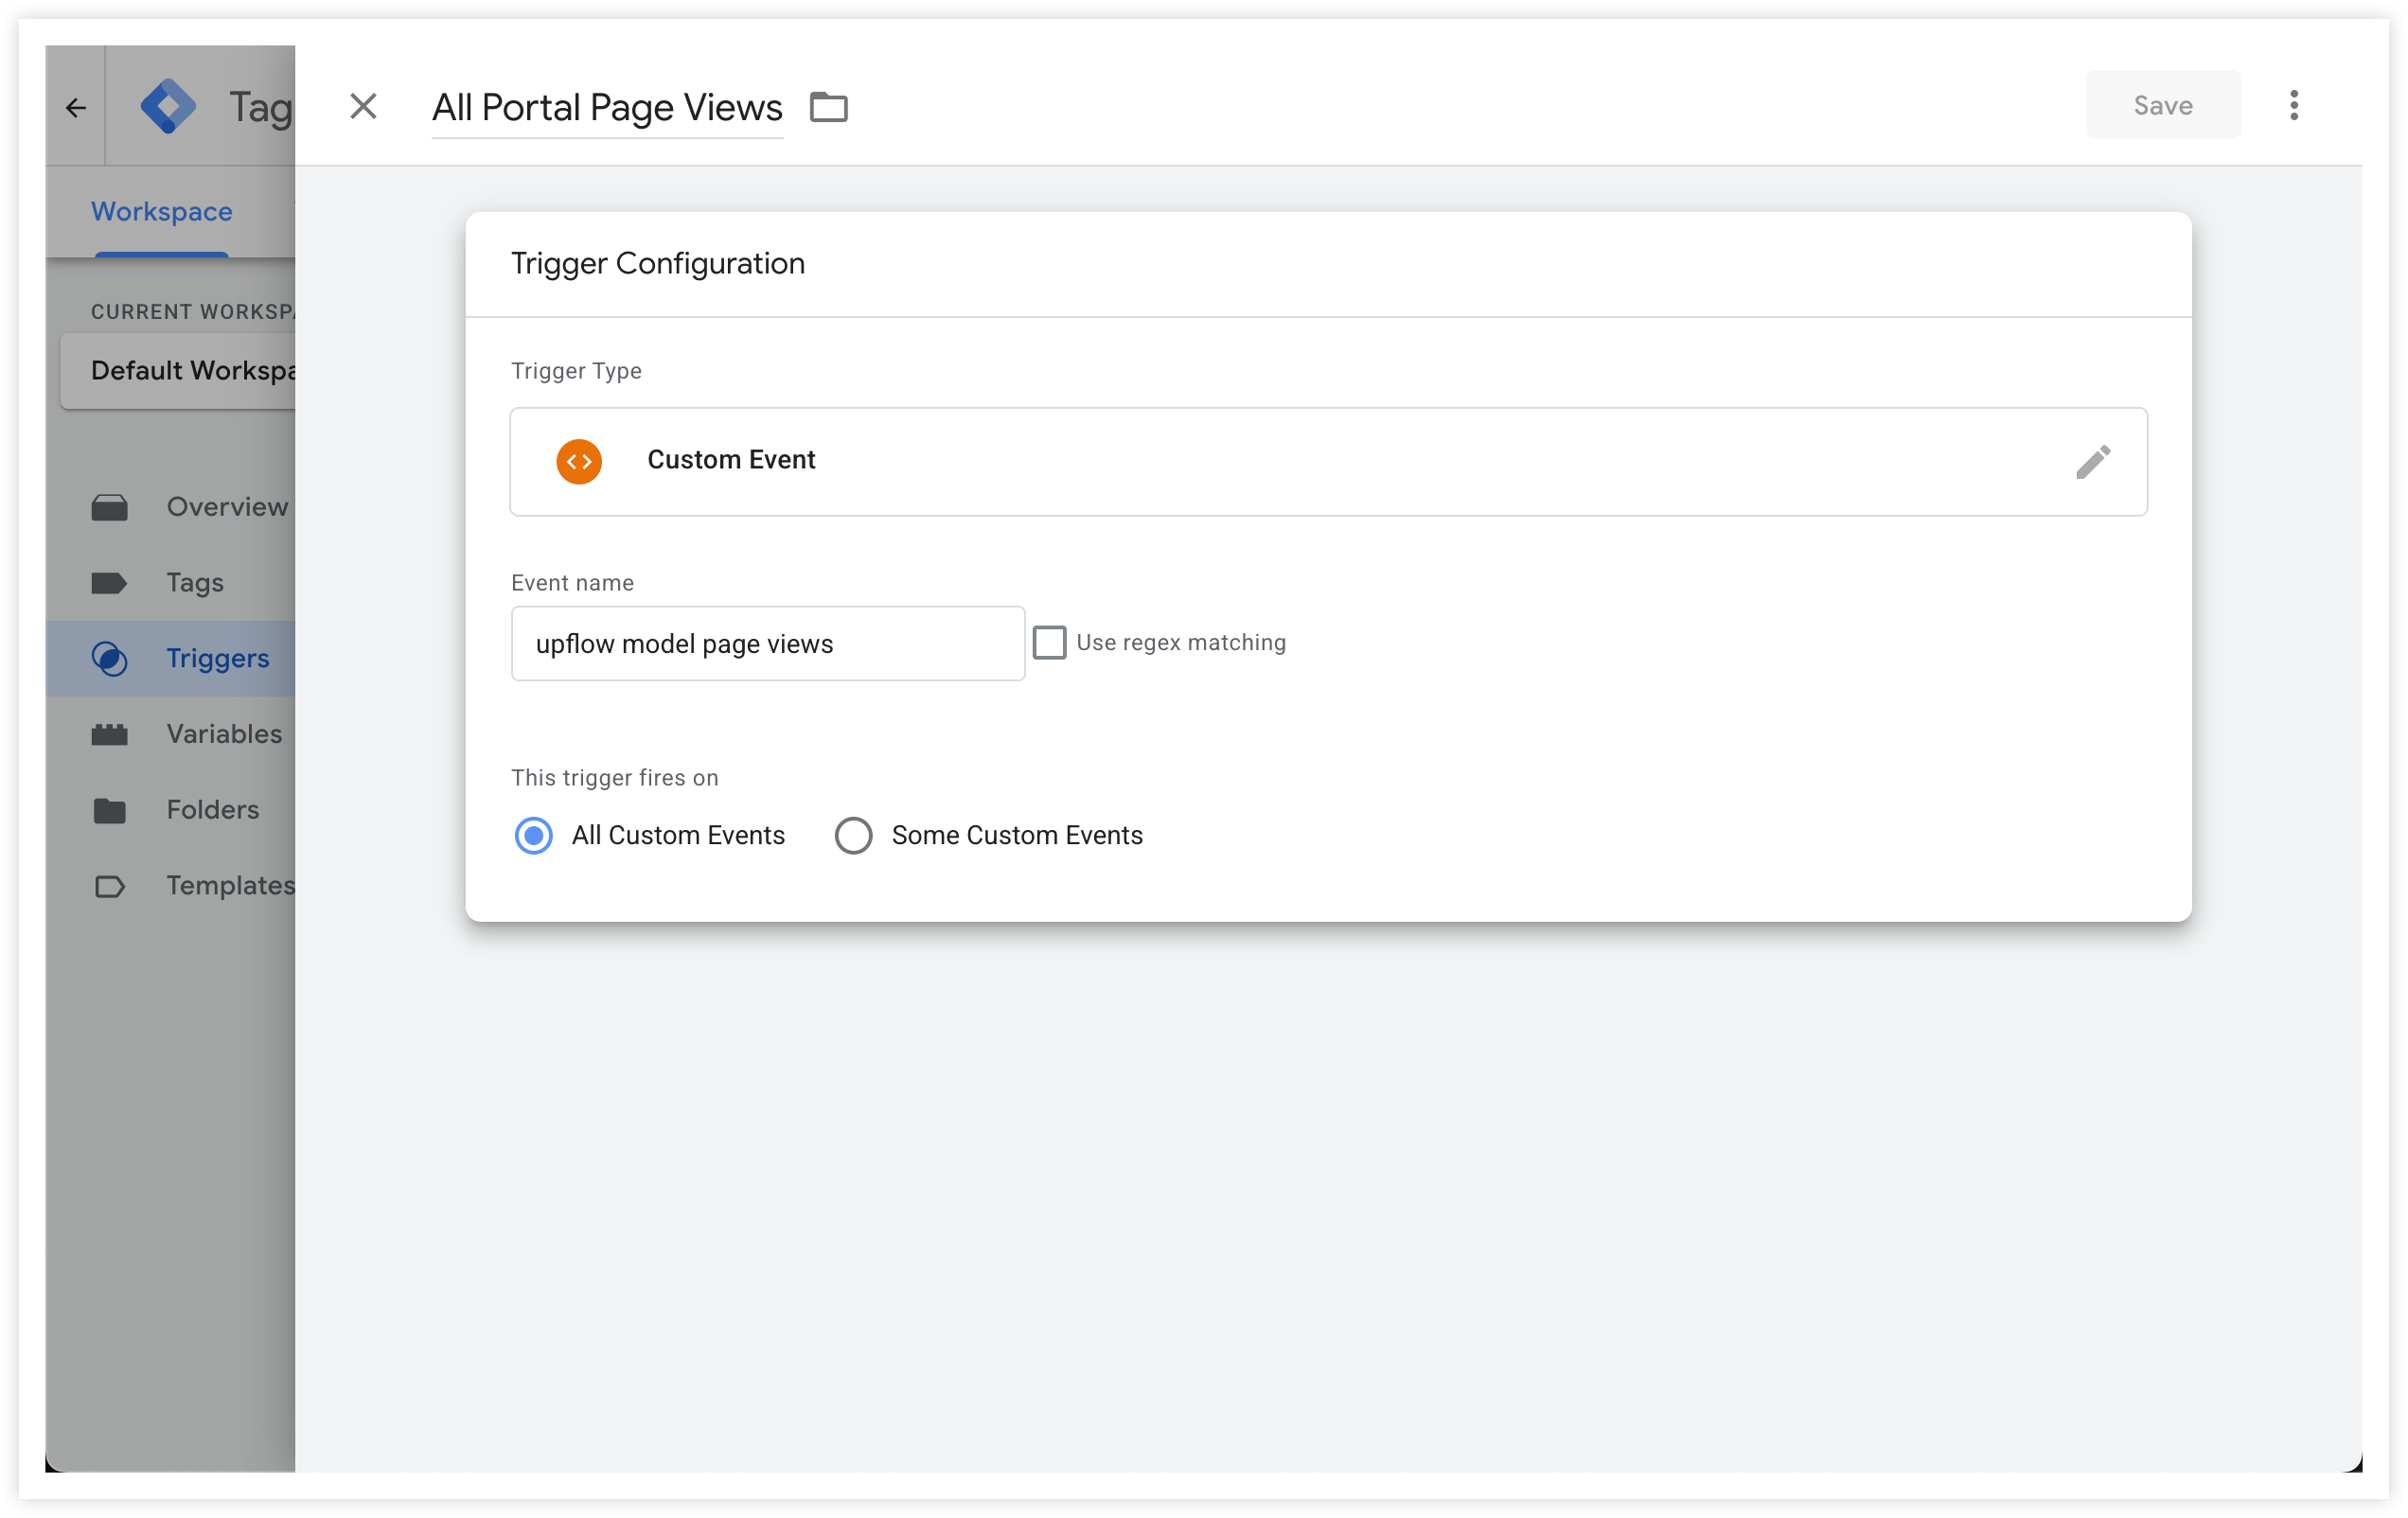Viewport: 2408px width, 1518px height.
Task: Switch to the Workspace tab
Action: 162,211
